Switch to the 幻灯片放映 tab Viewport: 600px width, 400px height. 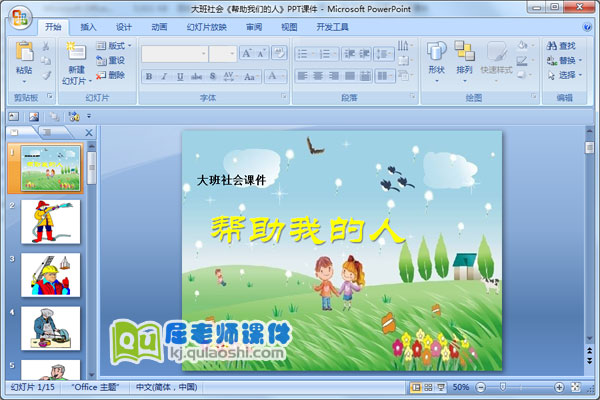pyautogui.click(x=207, y=27)
